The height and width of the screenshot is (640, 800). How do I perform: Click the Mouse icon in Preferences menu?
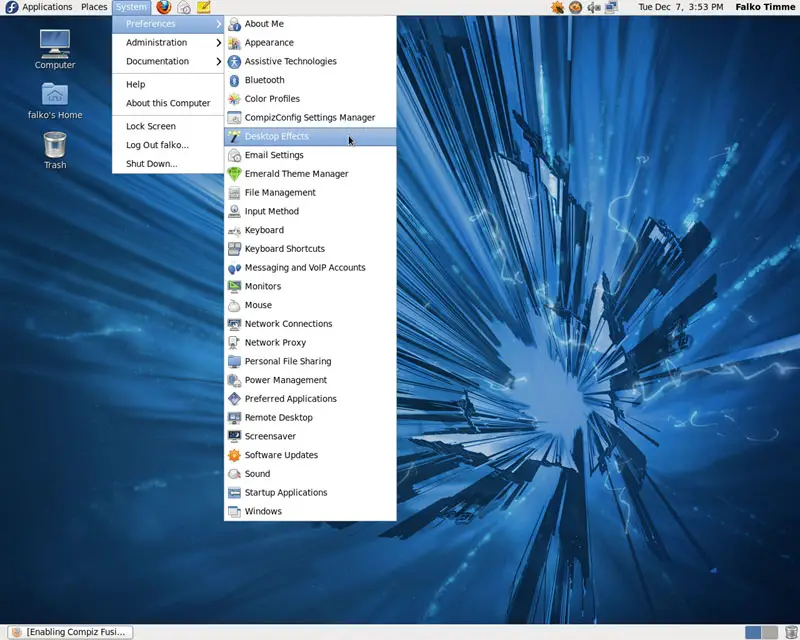tap(234, 305)
